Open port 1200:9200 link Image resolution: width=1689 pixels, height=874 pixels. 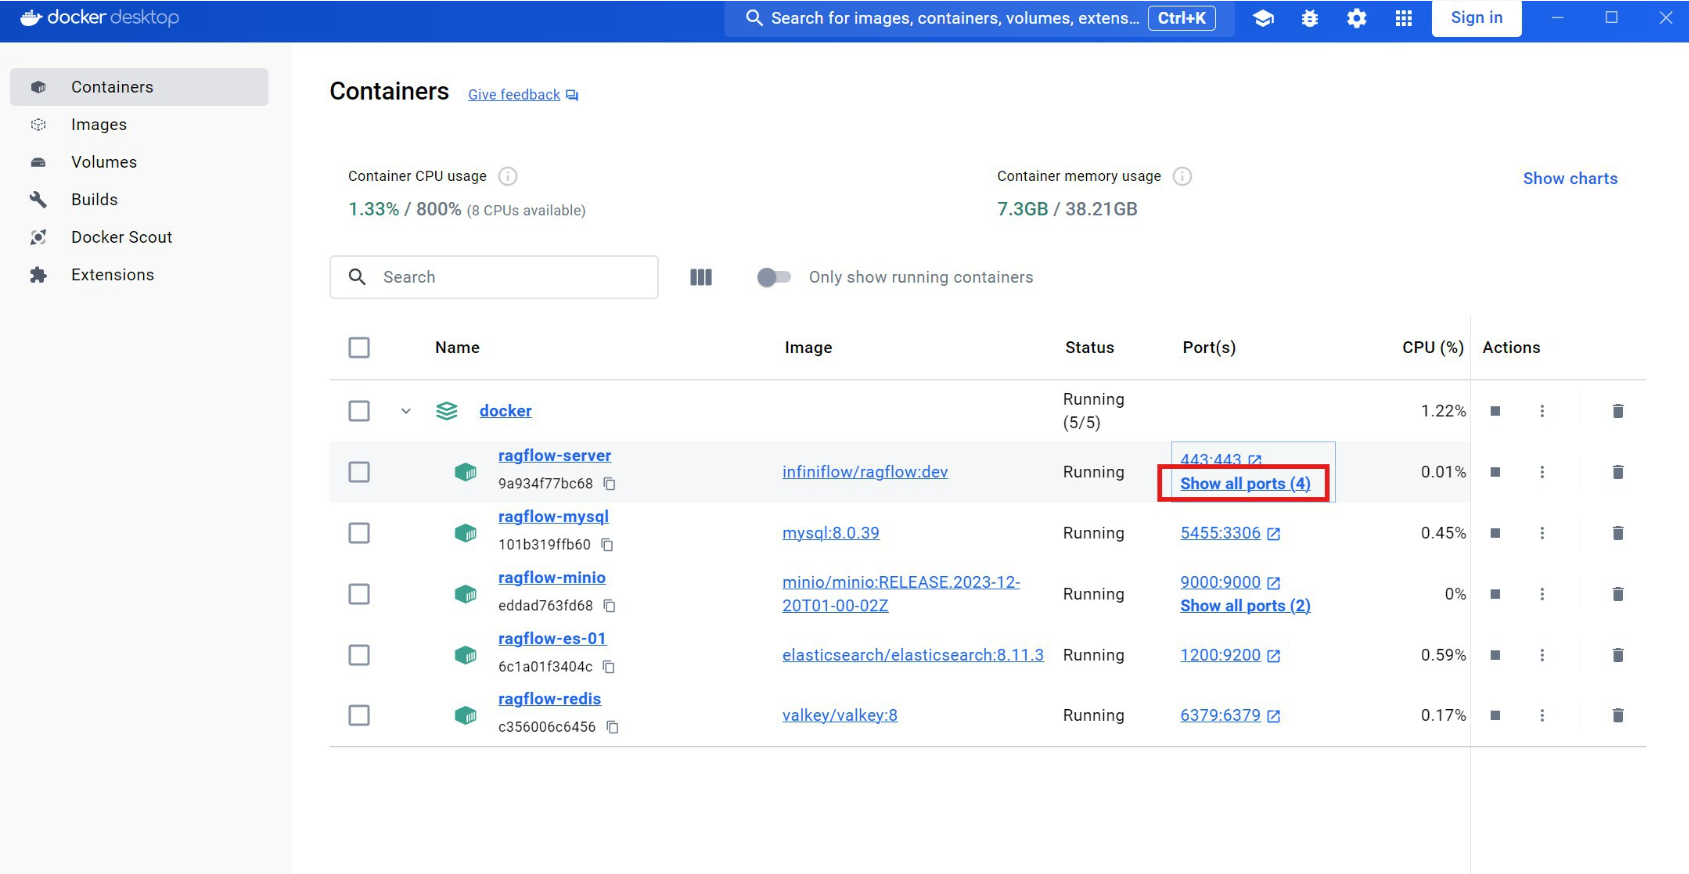pos(1230,655)
